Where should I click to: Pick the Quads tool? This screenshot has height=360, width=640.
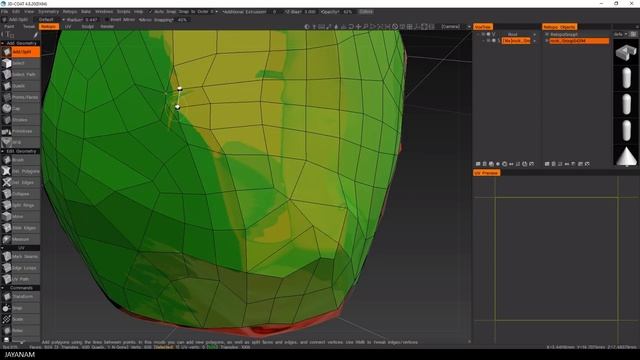[20, 86]
